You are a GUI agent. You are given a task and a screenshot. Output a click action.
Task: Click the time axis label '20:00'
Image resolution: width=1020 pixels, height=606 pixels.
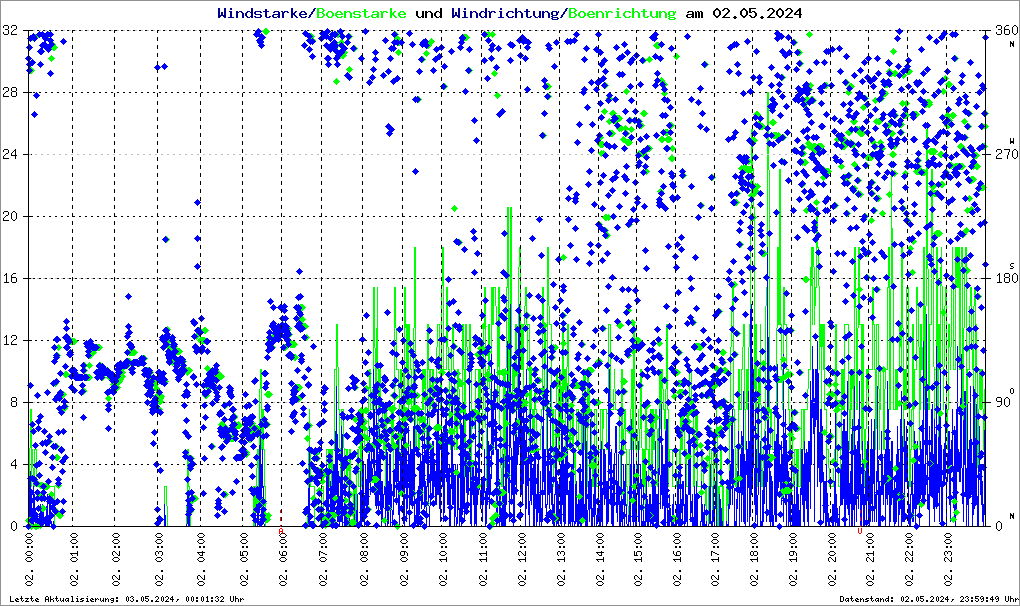click(x=833, y=548)
